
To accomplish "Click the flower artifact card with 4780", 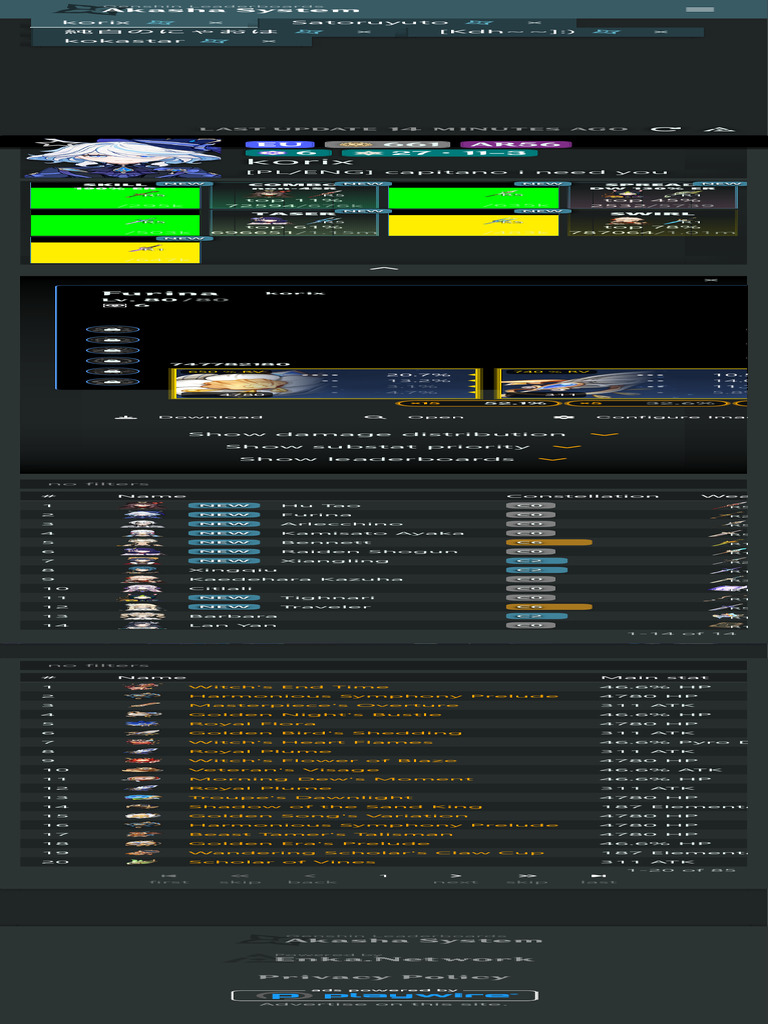I will tap(325, 383).
